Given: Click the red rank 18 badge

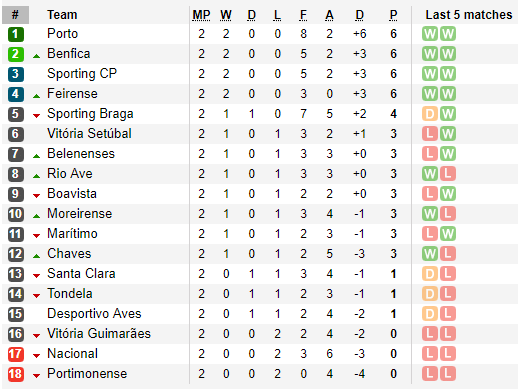Looking at the screenshot, I should pyautogui.click(x=16, y=374).
